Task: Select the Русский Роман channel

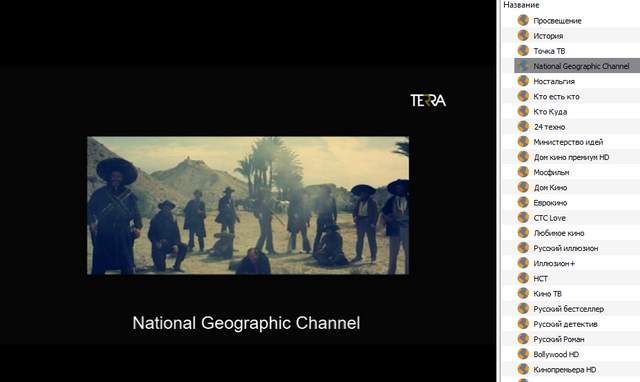Action: tap(559, 339)
